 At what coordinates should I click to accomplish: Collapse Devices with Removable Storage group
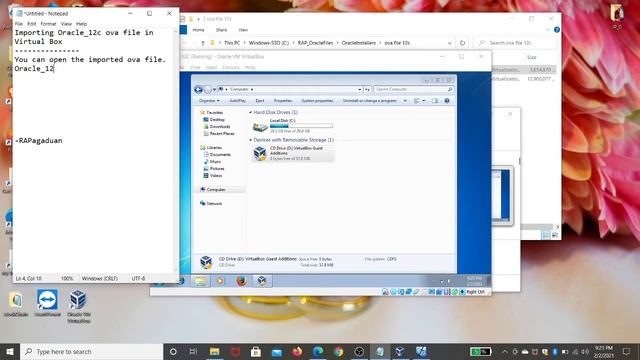[251, 140]
